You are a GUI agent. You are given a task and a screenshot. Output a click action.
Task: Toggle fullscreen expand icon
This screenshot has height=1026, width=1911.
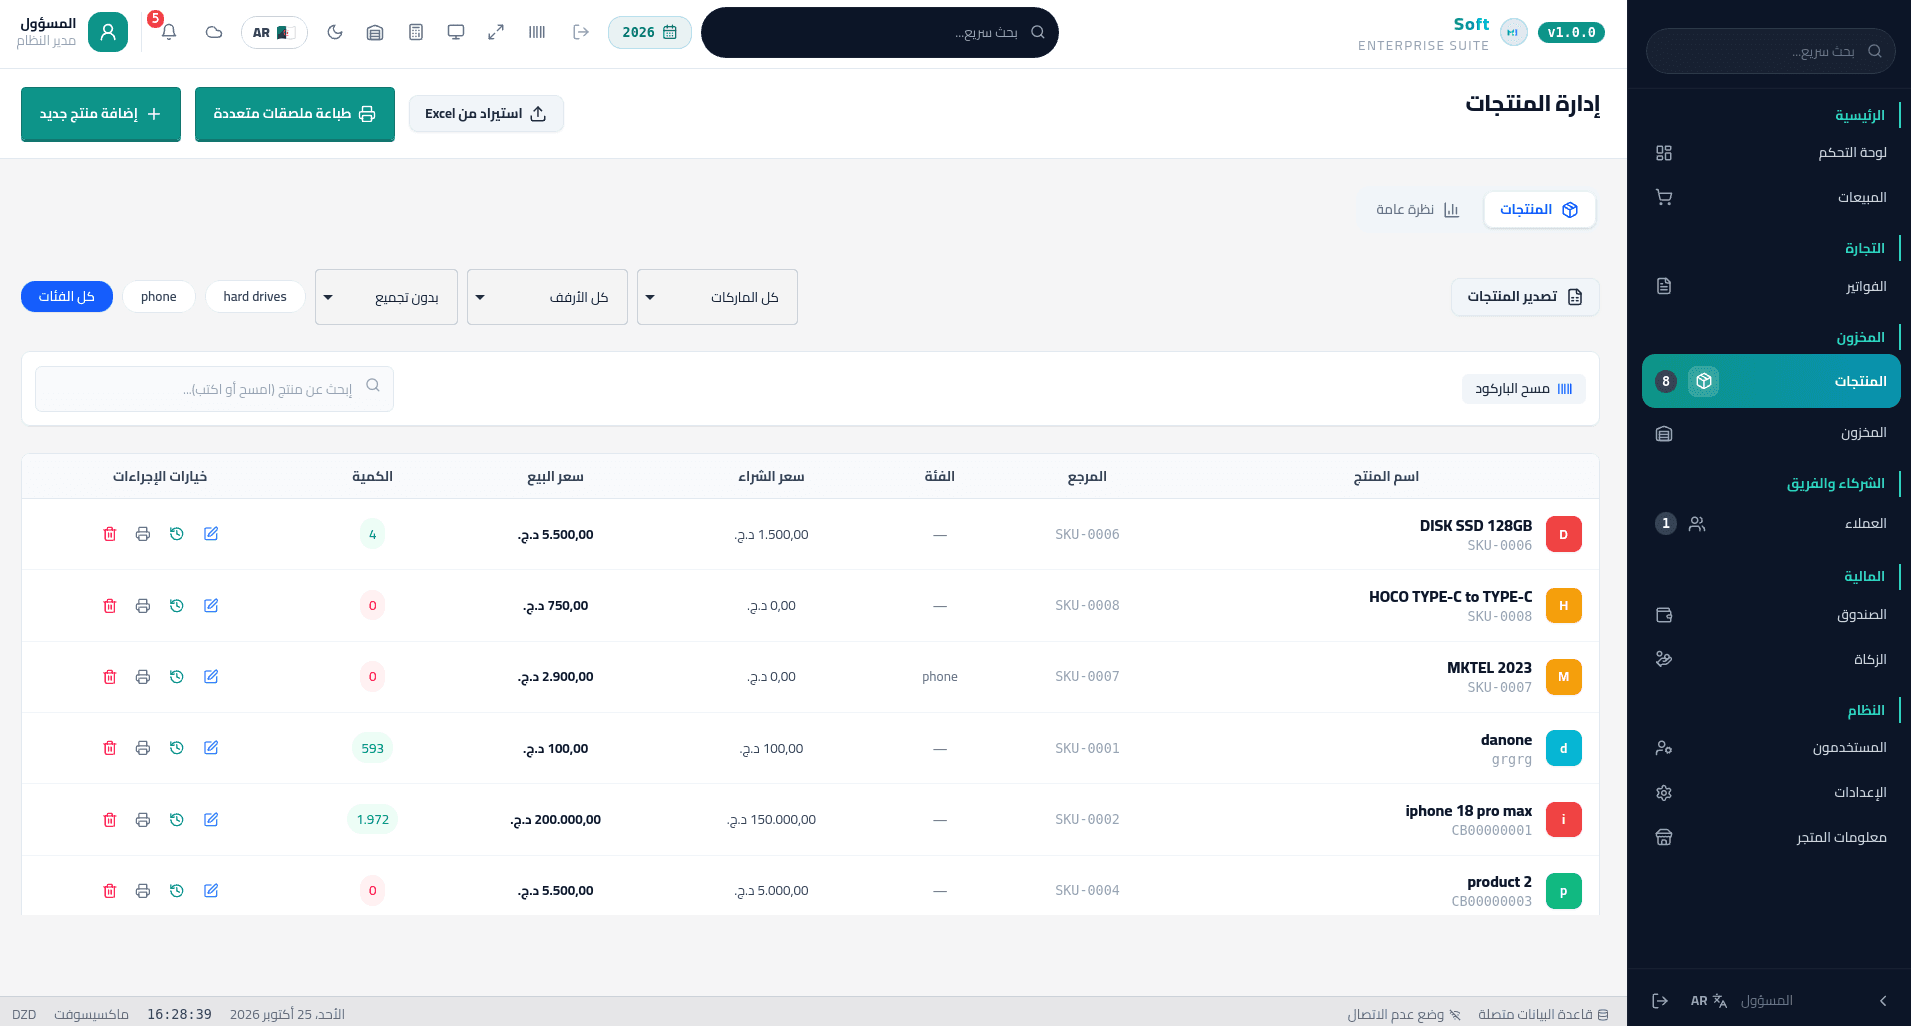(496, 32)
